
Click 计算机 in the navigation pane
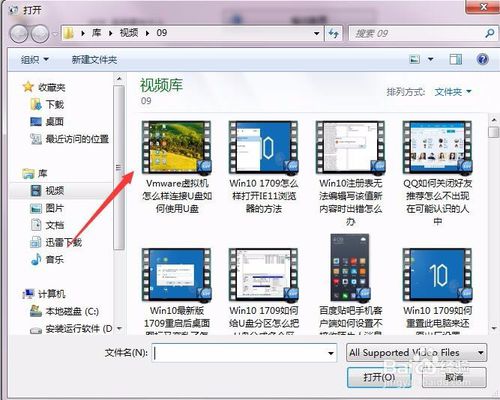click(x=44, y=294)
